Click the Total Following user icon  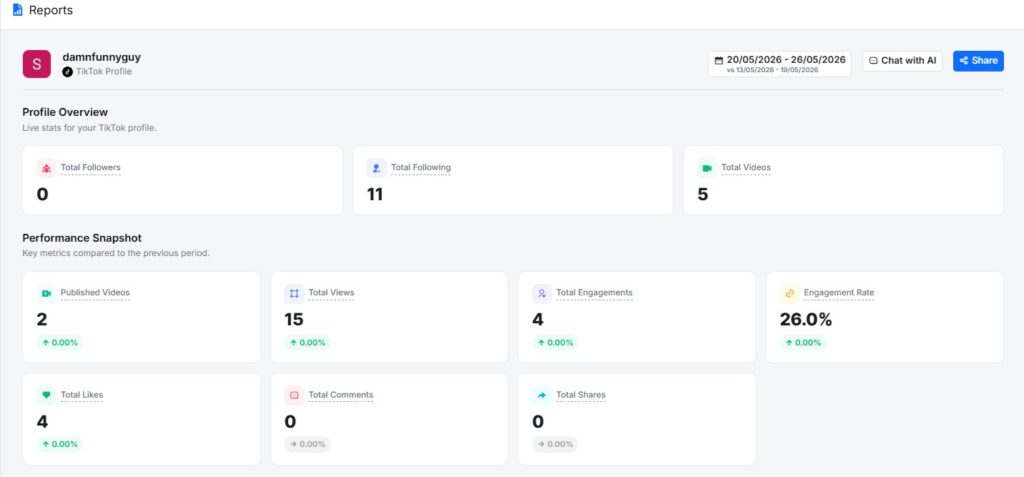[x=377, y=168]
